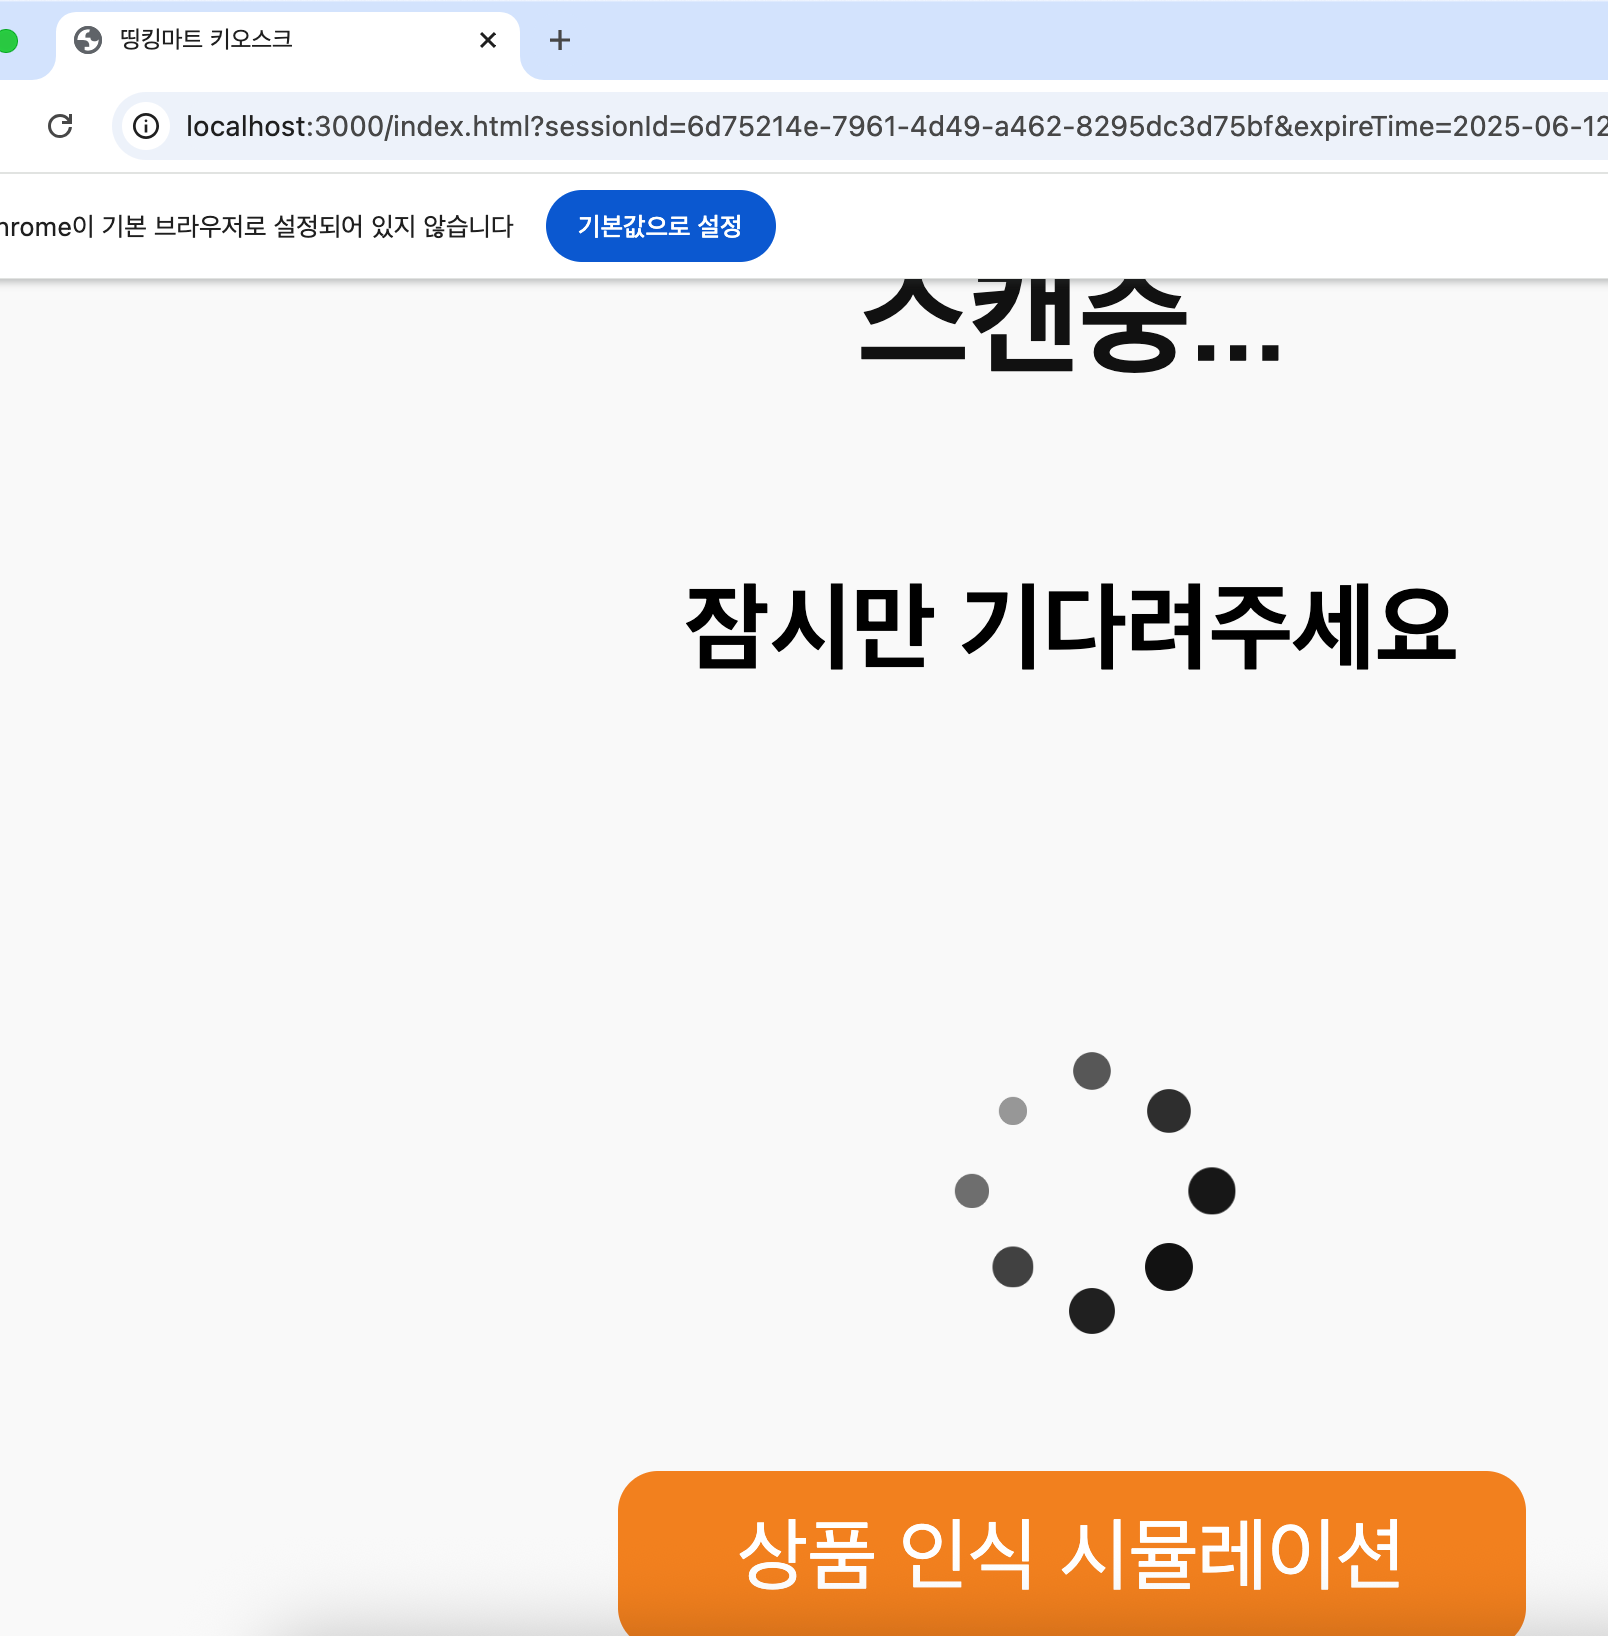The height and width of the screenshot is (1636, 1608).
Task: Reload the page with the refresh icon
Action: click(60, 126)
